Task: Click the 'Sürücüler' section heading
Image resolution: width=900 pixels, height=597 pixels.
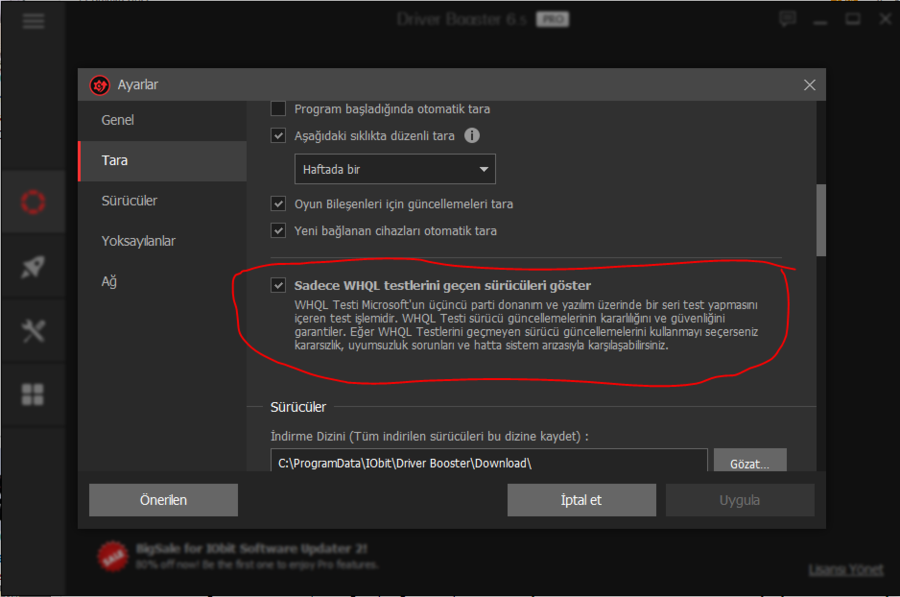Action: 298,407
